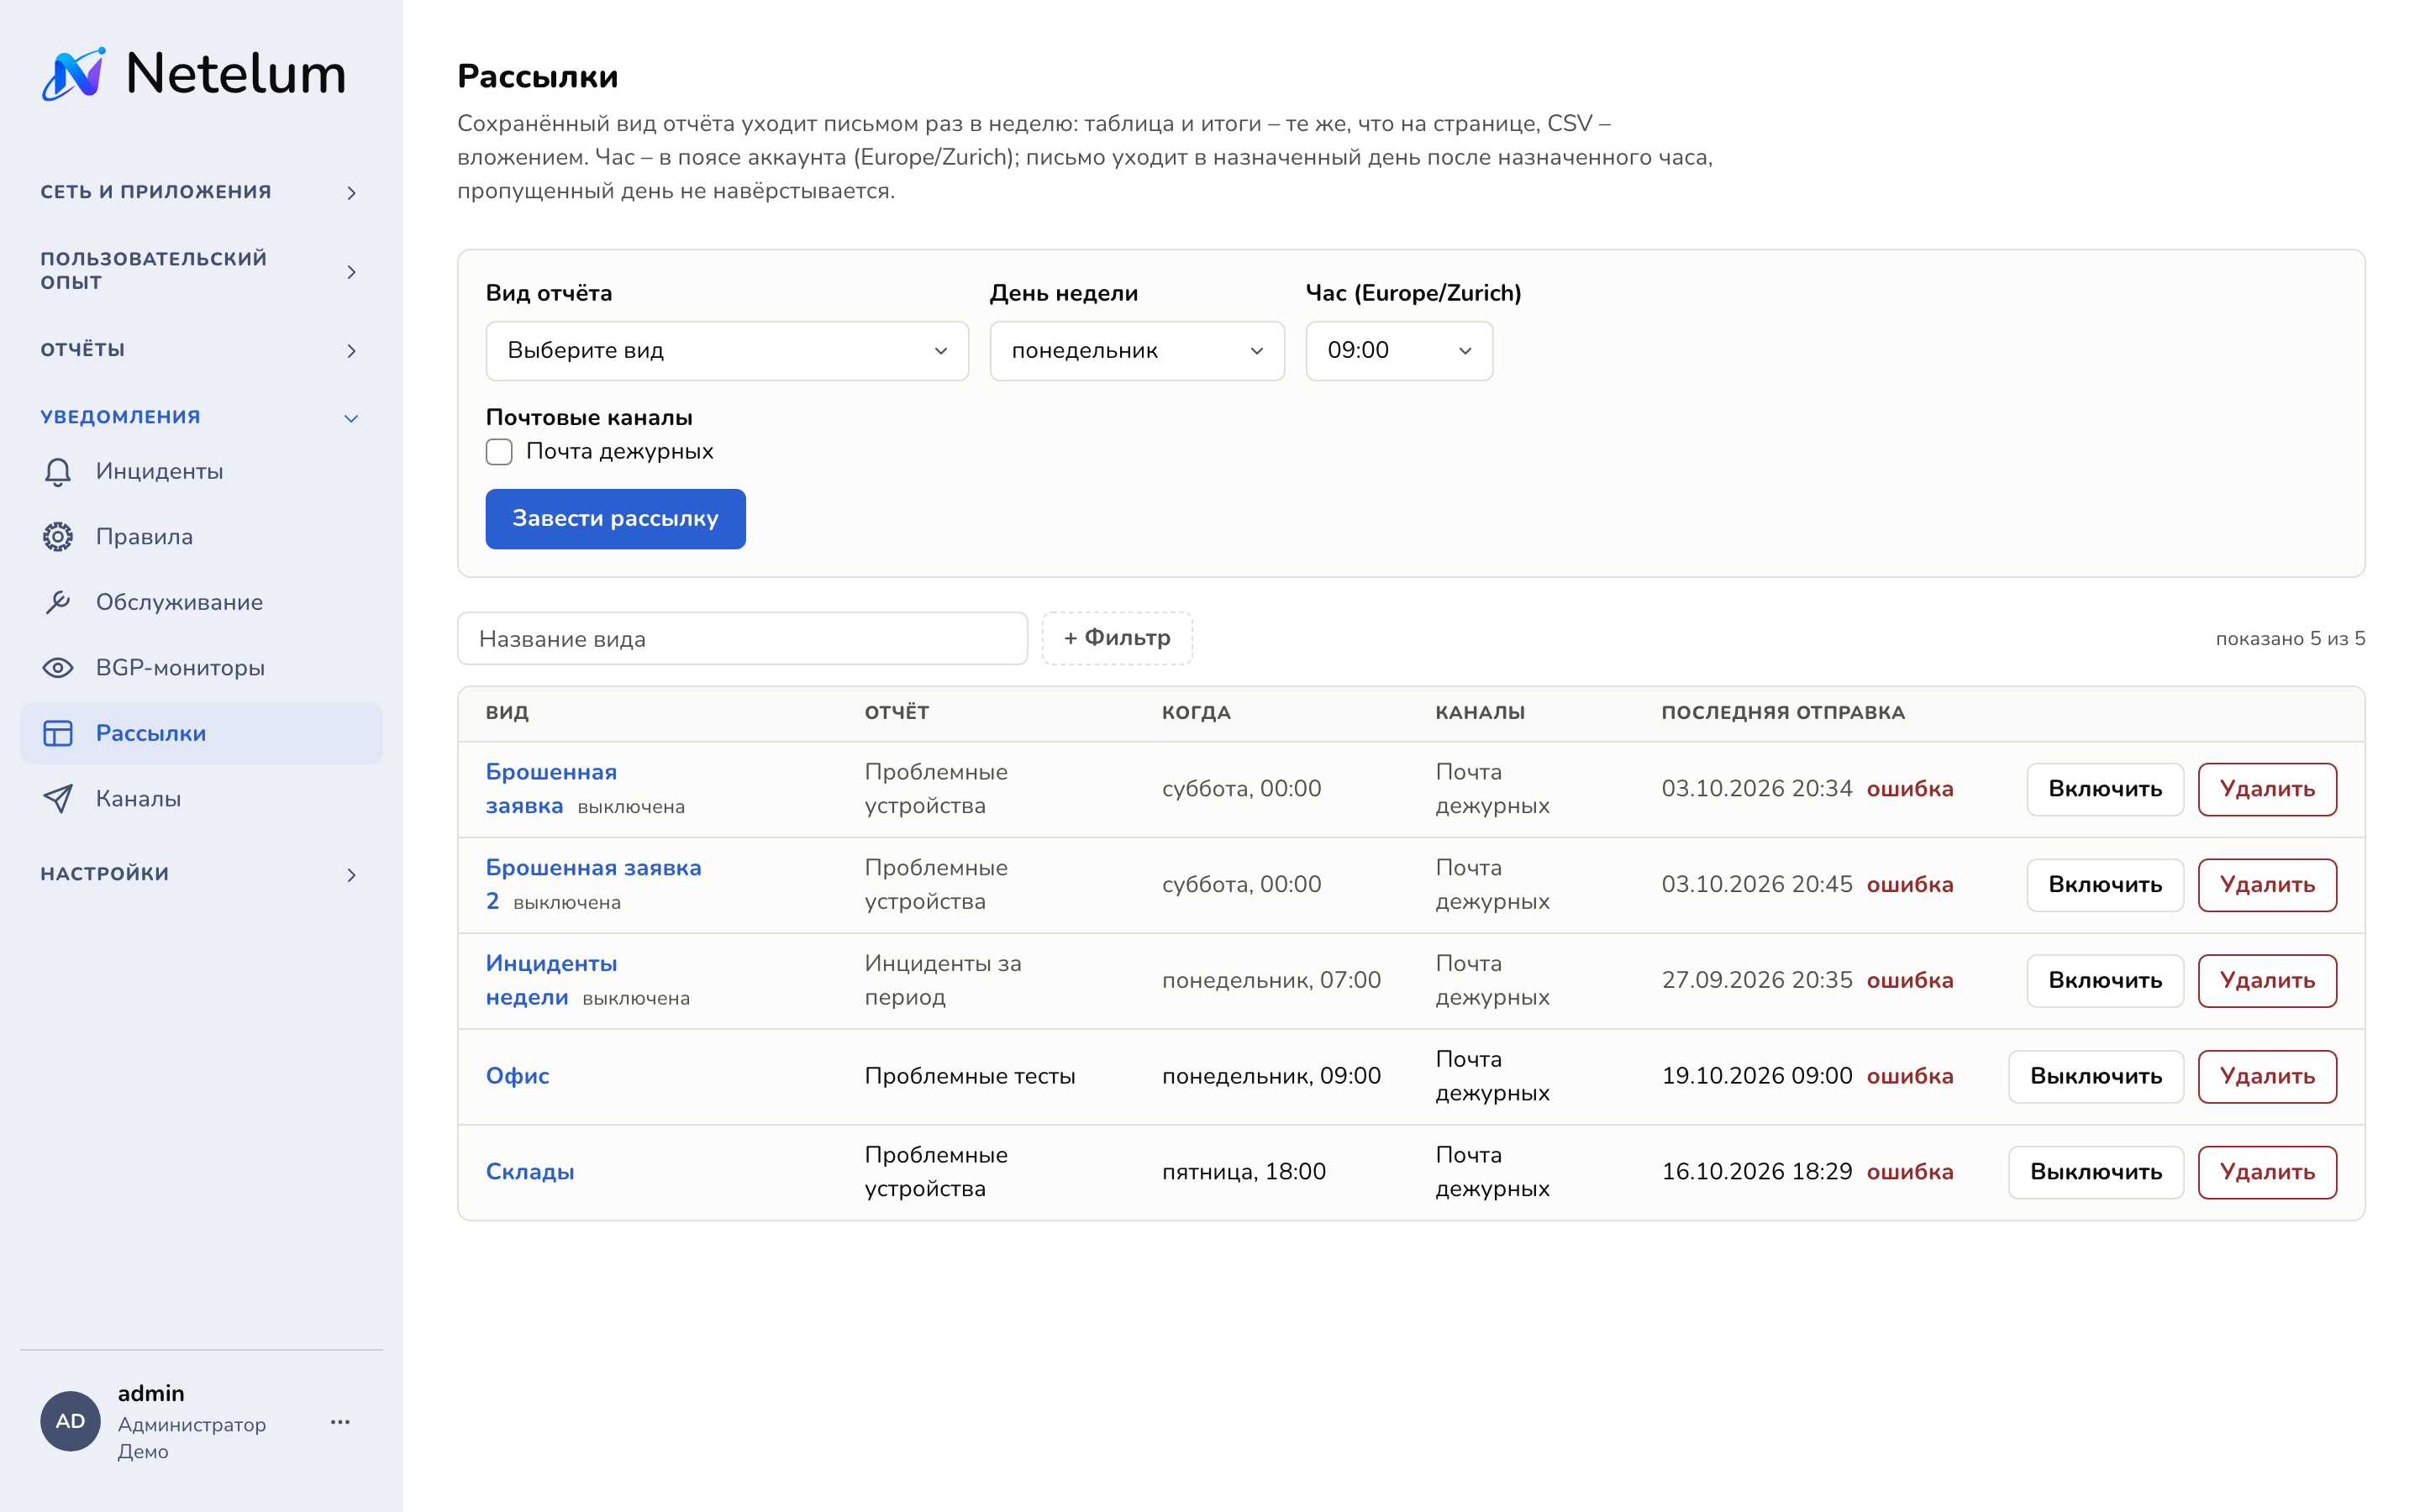Click the Каналы paper plane icon
Viewport: 2420px width, 1512px height.
(58, 799)
